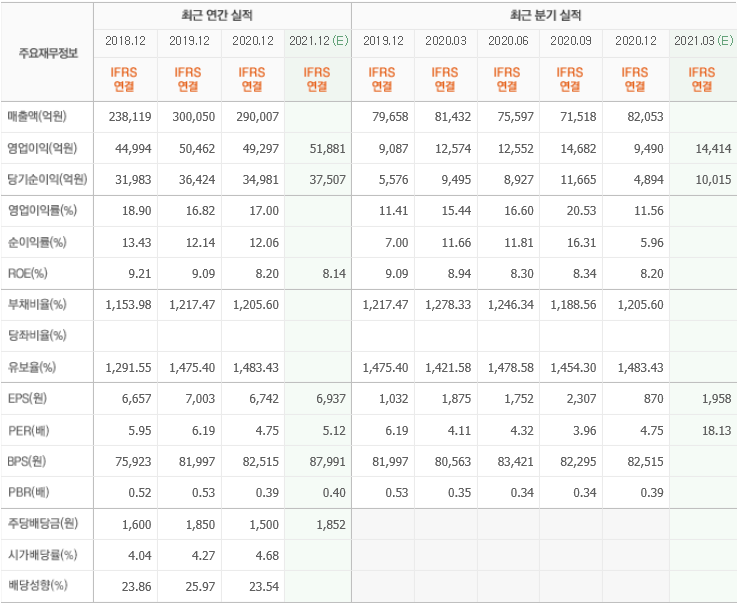Click quarterly sales value 79,658
This screenshot has width=740, height=605.
[390, 117]
